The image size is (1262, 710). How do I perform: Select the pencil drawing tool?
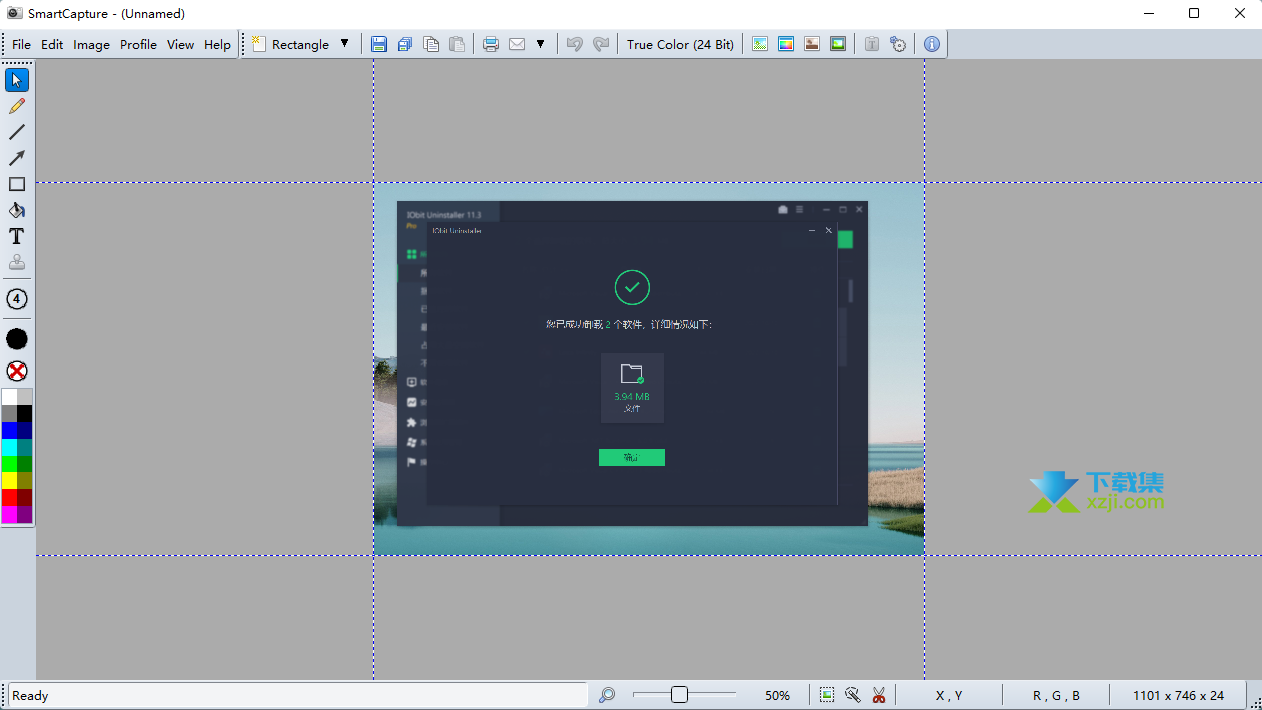[17, 106]
